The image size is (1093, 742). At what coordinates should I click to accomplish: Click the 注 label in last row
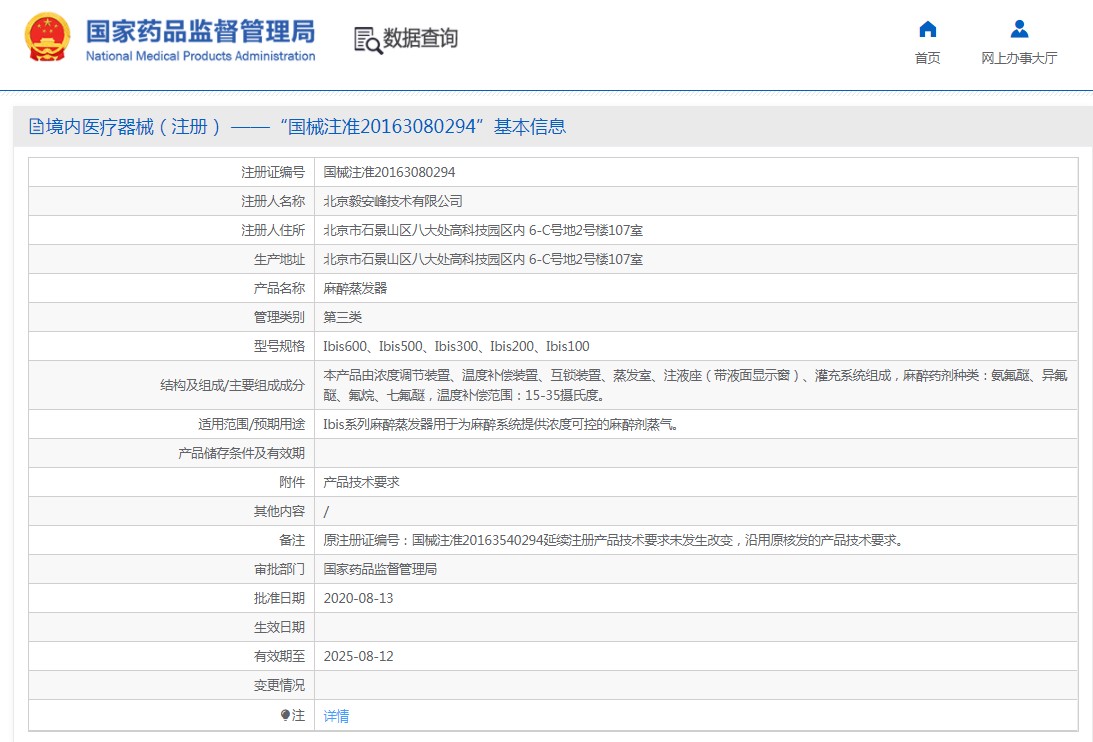pyautogui.click(x=298, y=715)
